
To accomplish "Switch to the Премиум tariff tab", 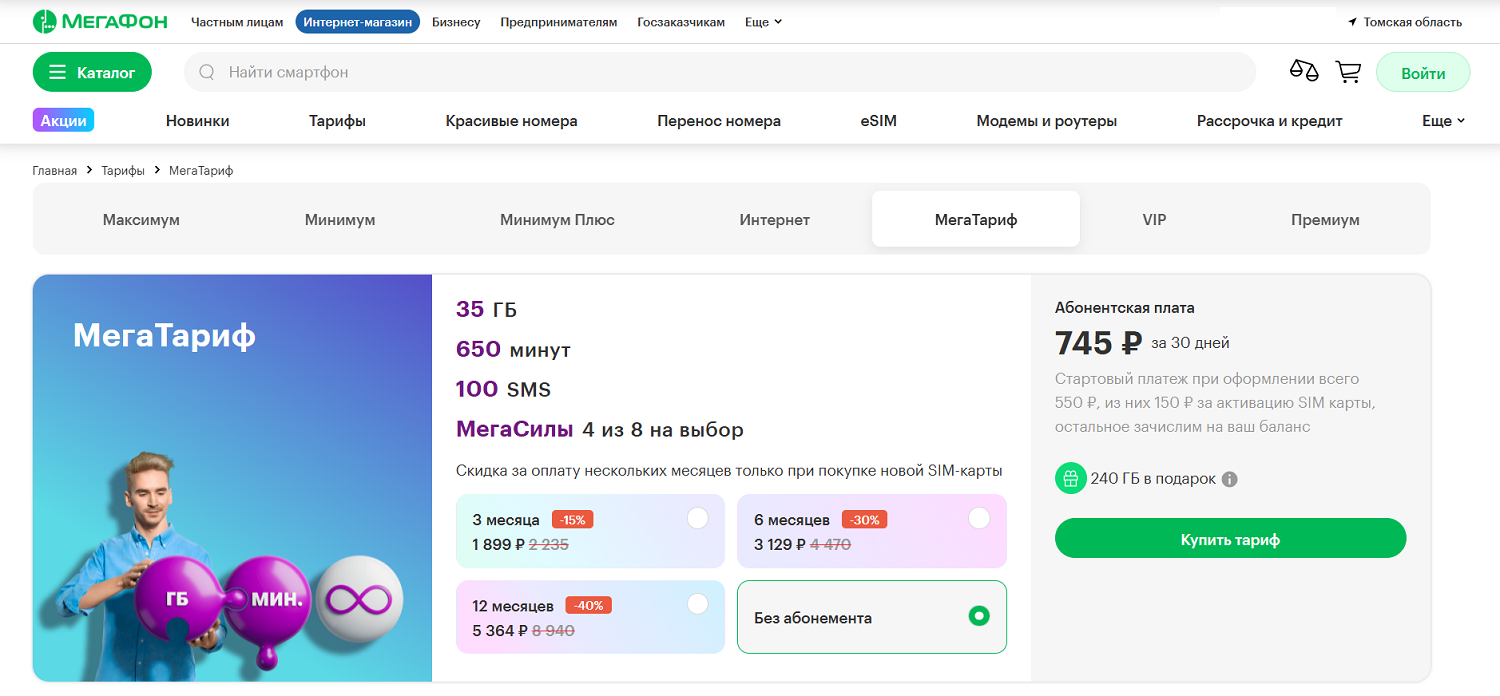I will pyautogui.click(x=1325, y=219).
